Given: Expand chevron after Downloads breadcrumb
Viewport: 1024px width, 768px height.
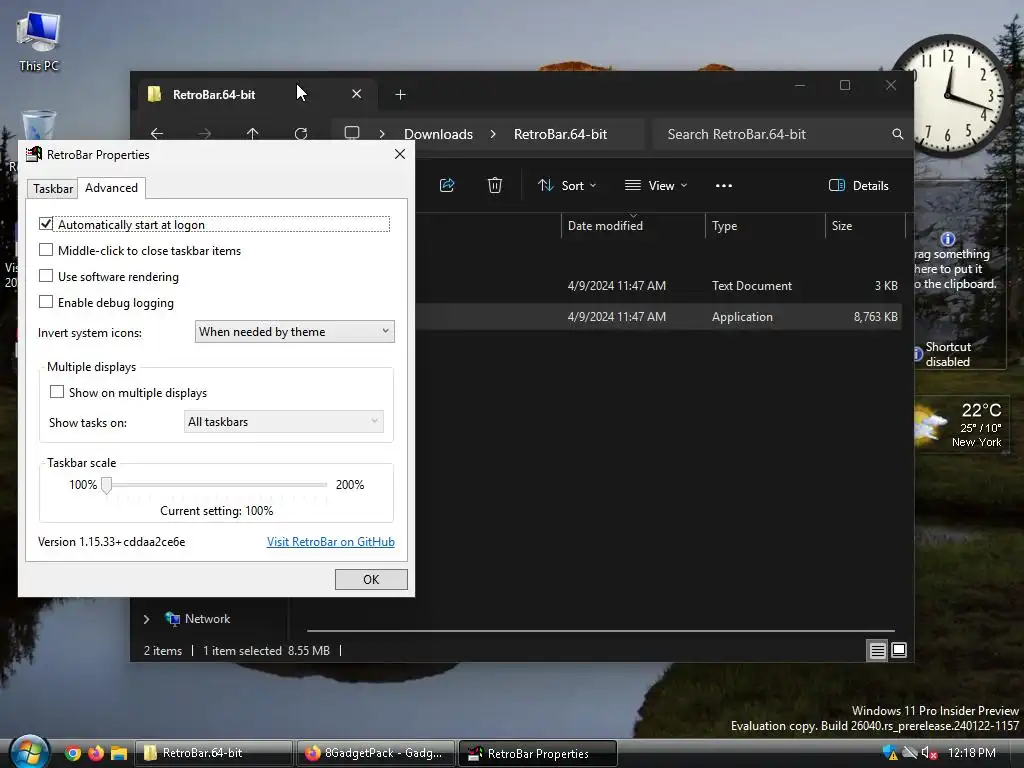Looking at the screenshot, I should click(x=493, y=134).
